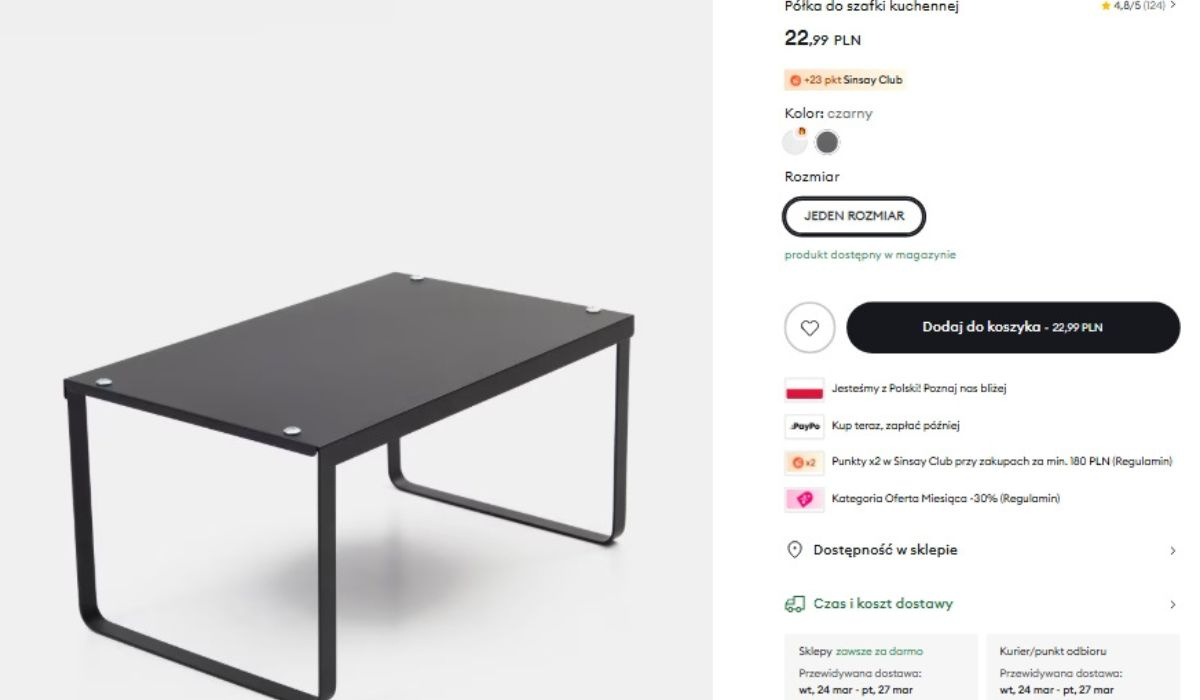
Task: Open Jesteśmy z Polski! Poznaj nas bliżej link
Action: click(911, 388)
